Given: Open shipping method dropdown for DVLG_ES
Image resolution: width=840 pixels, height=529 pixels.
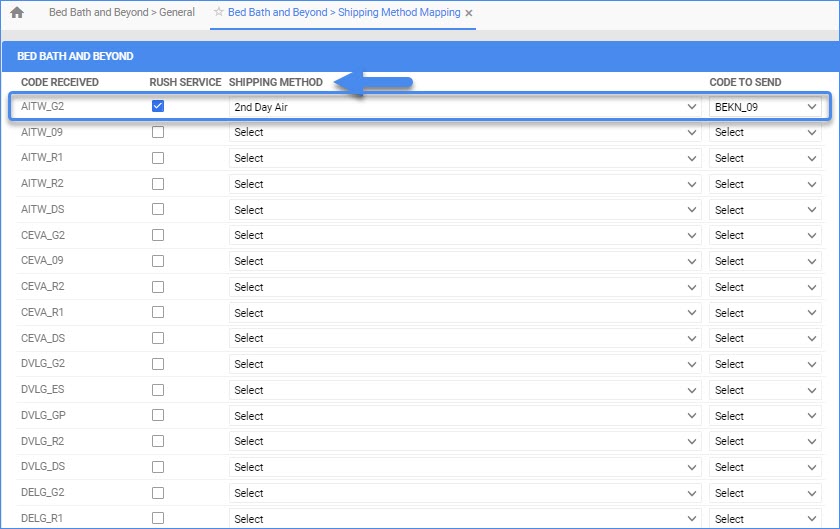Looking at the screenshot, I should pyautogui.click(x=465, y=390).
